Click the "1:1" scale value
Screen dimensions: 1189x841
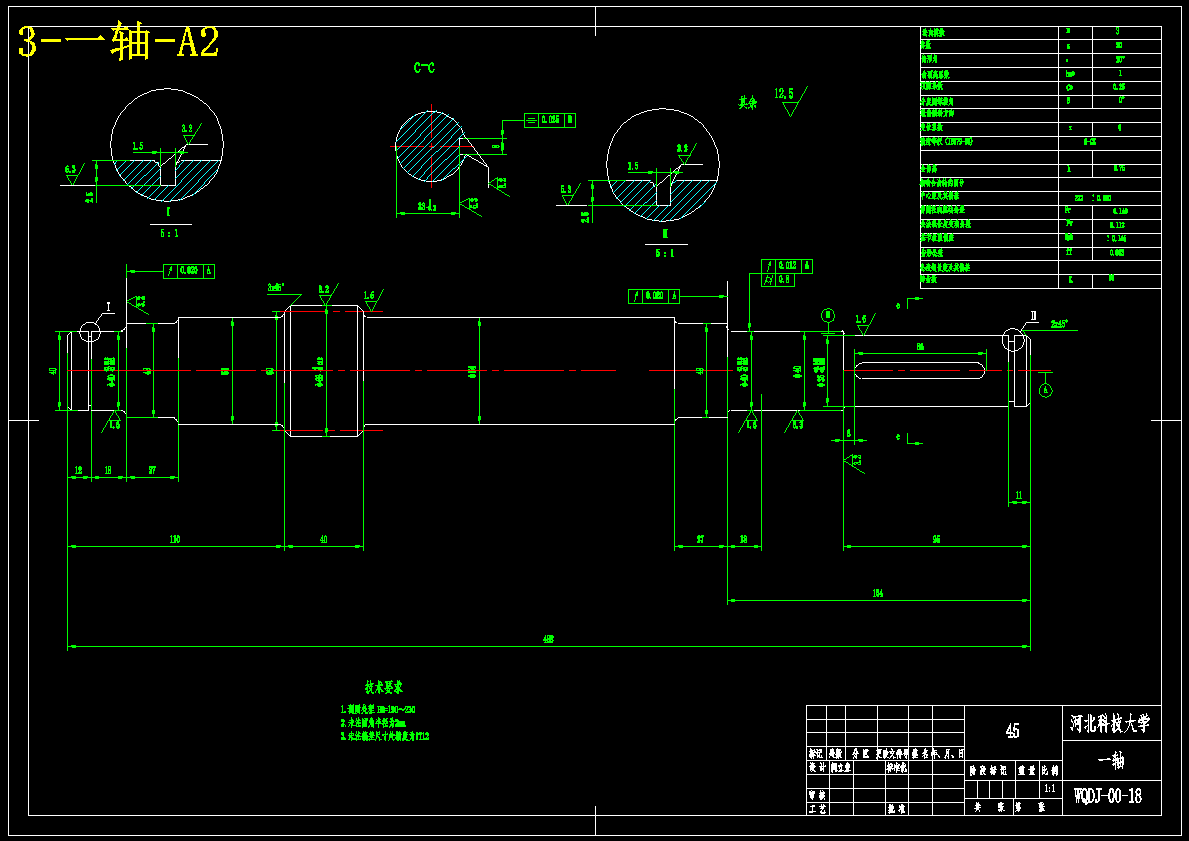coord(1049,789)
